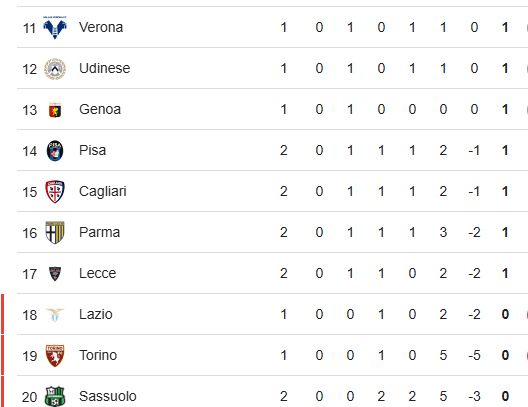Open the Cagliari team link
Viewport: 528px width, 407px height.
point(103,192)
